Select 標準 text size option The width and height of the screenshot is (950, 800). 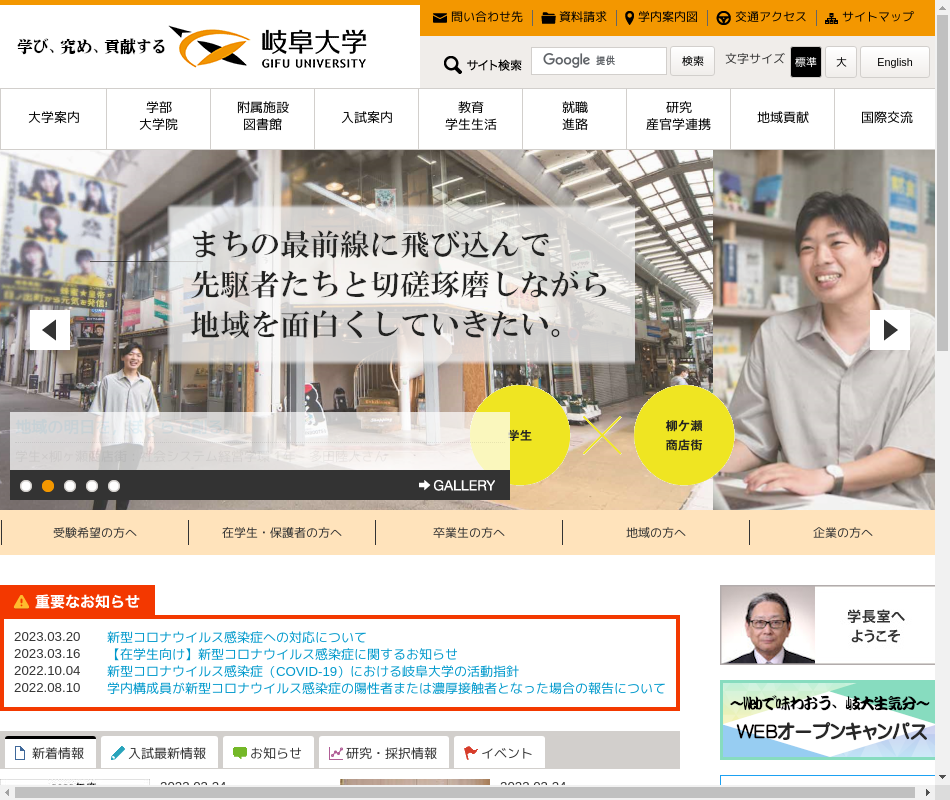click(805, 62)
